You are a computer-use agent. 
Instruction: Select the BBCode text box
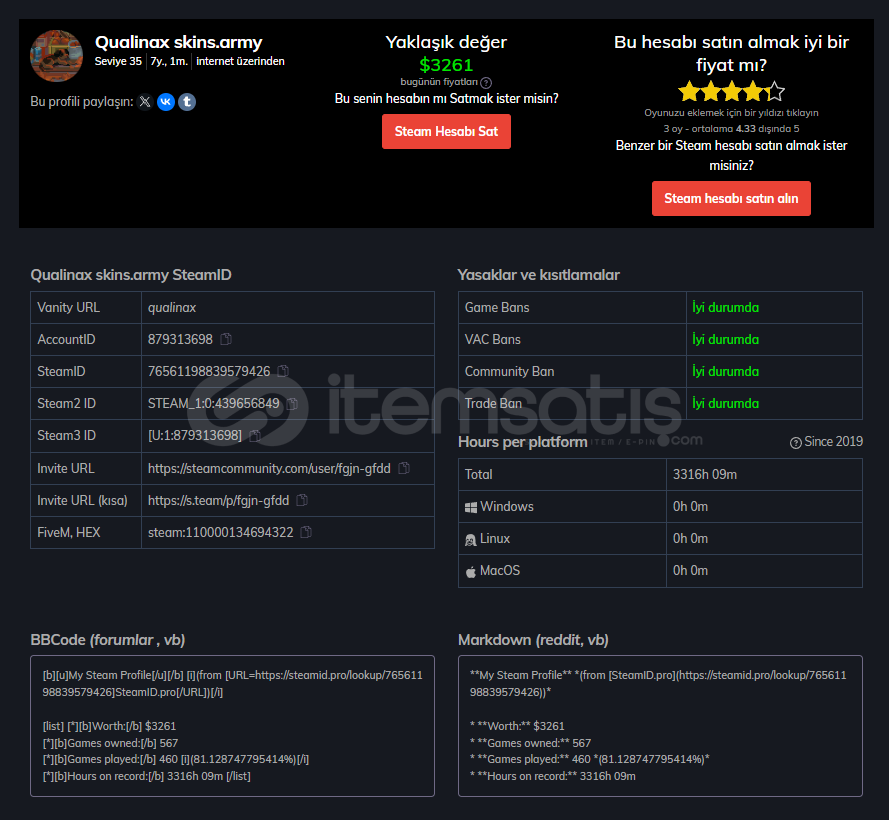232,726
